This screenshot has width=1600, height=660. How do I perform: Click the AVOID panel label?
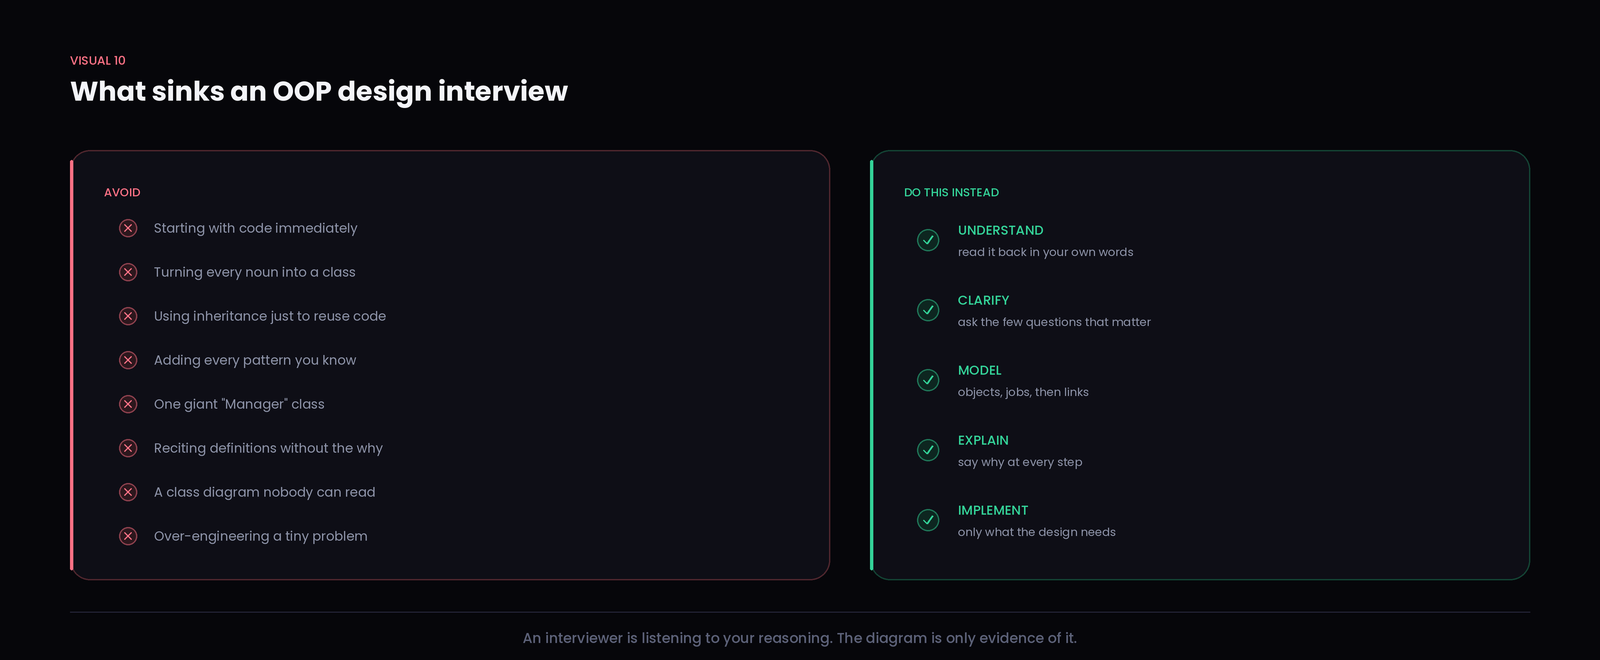point(122,192)
